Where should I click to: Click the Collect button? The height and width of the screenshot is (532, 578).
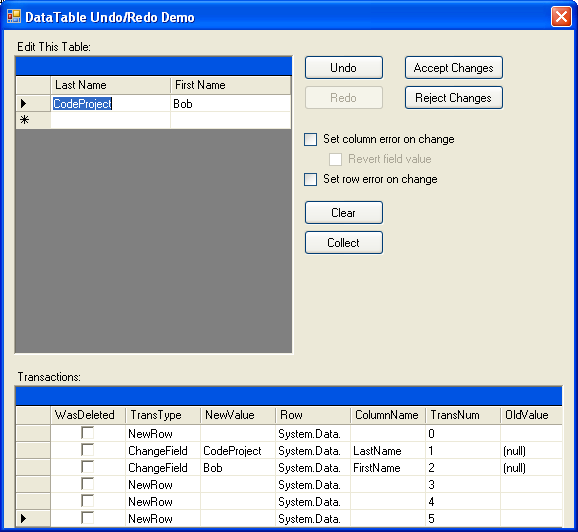pyautogui.click(x=344, y=243)
